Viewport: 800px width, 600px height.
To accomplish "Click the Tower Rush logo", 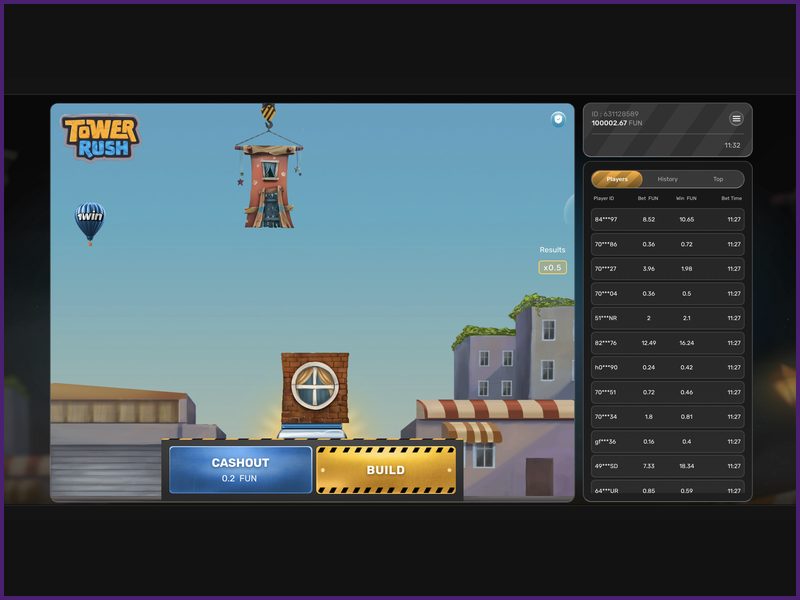I will tap(100, 137).
